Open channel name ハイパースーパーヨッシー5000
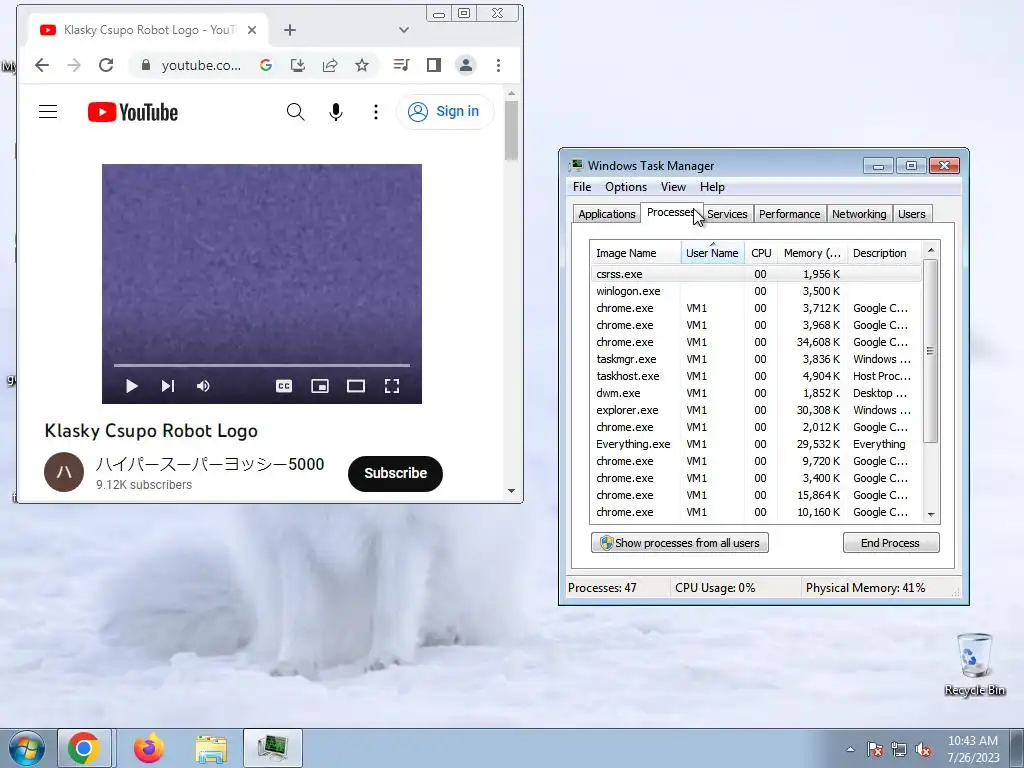Viewport: 1024px width, 768px height. tap(210, 464)
